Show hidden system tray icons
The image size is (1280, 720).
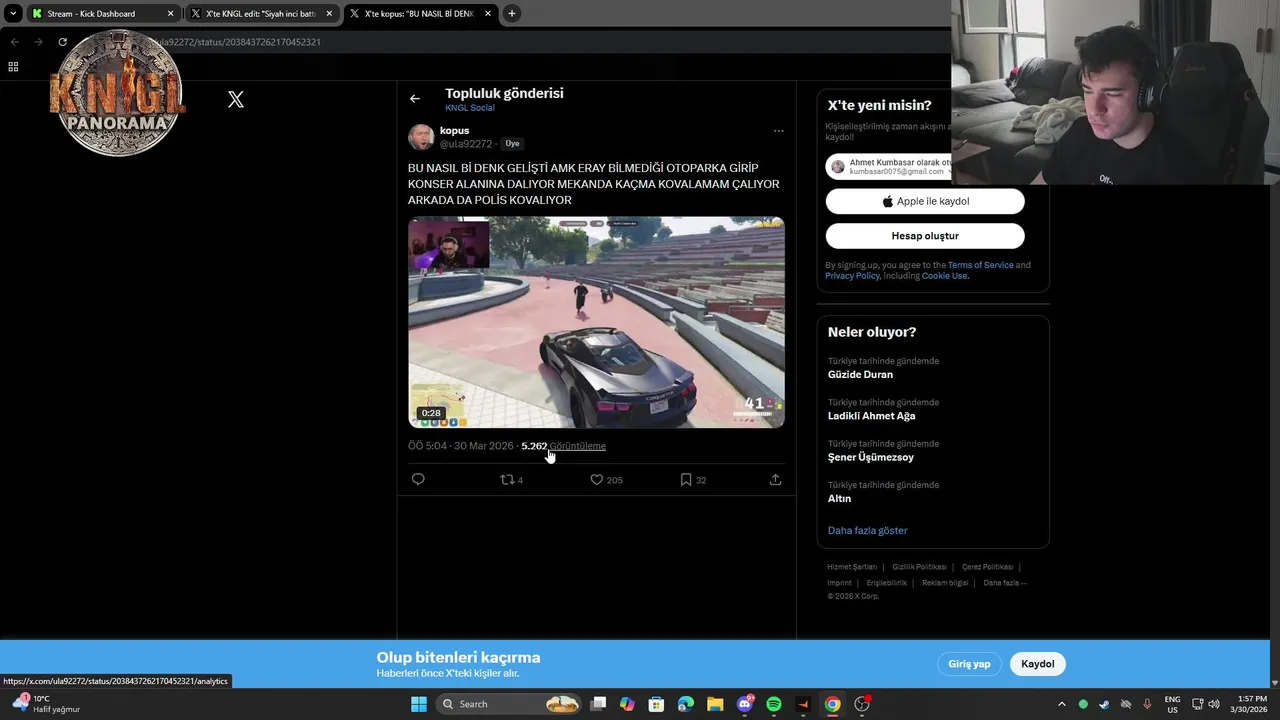(1061, 704)
